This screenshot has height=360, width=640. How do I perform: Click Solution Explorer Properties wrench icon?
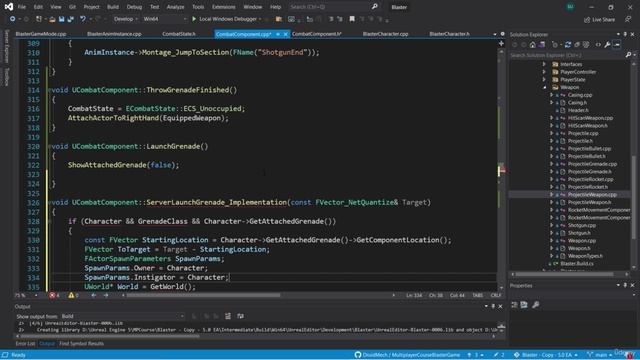click(607, 45)
